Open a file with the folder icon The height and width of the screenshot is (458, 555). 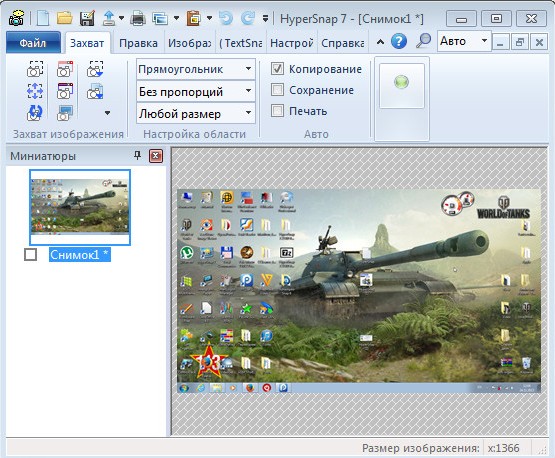65,18
